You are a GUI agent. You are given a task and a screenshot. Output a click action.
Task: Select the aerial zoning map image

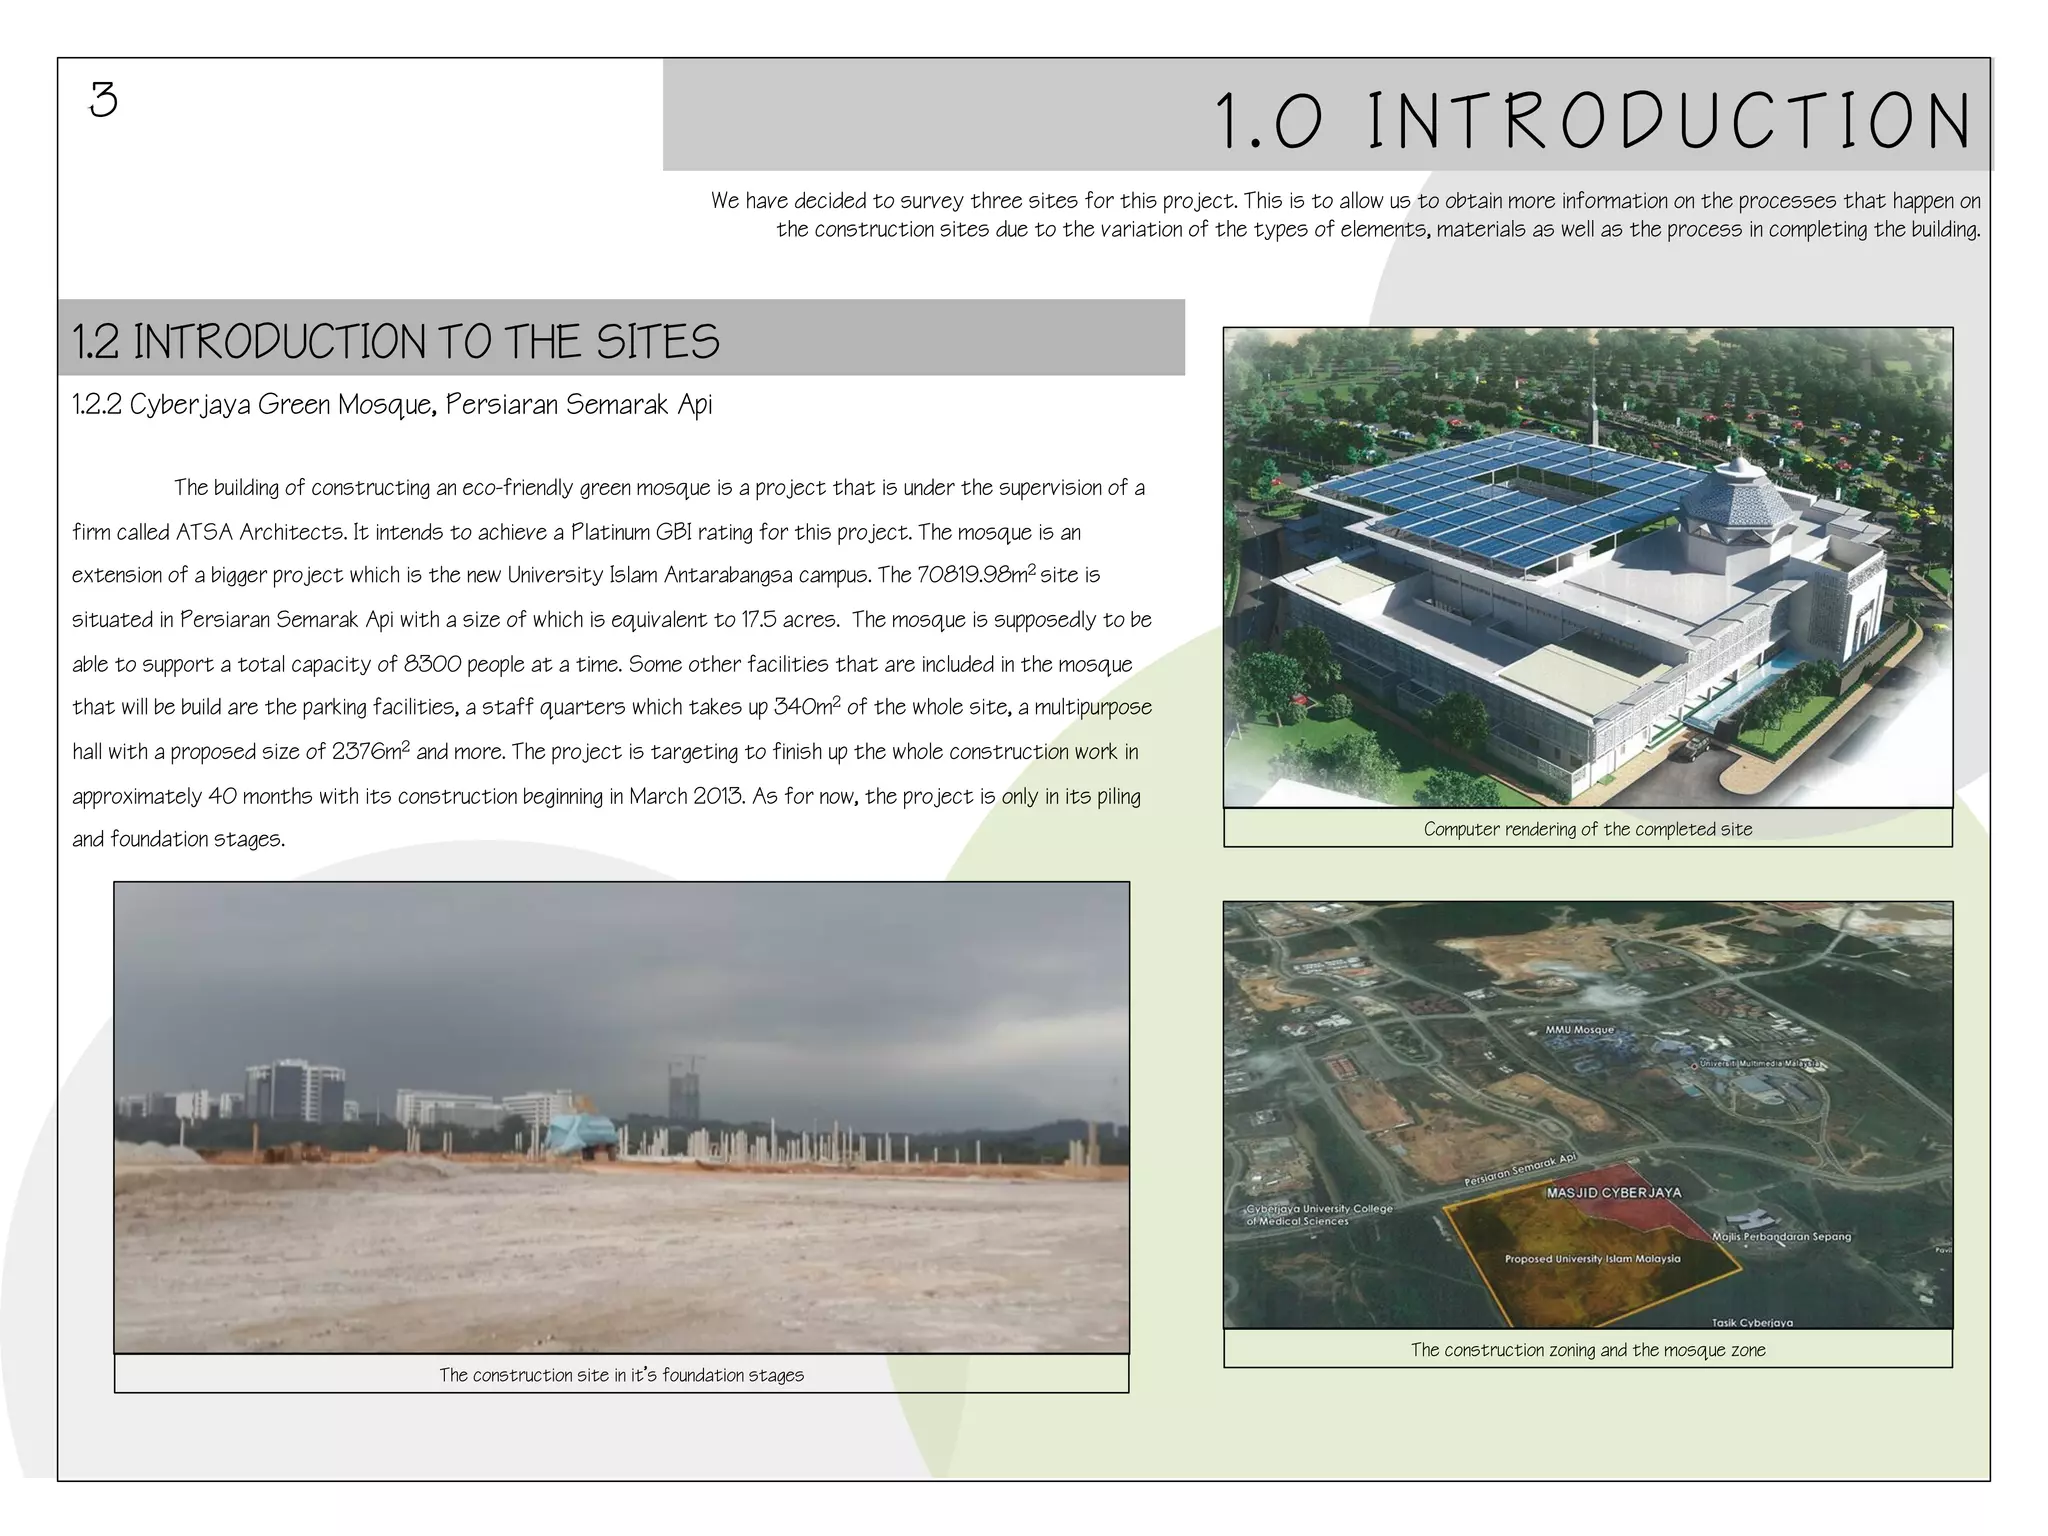[x=1588, y=1115]
